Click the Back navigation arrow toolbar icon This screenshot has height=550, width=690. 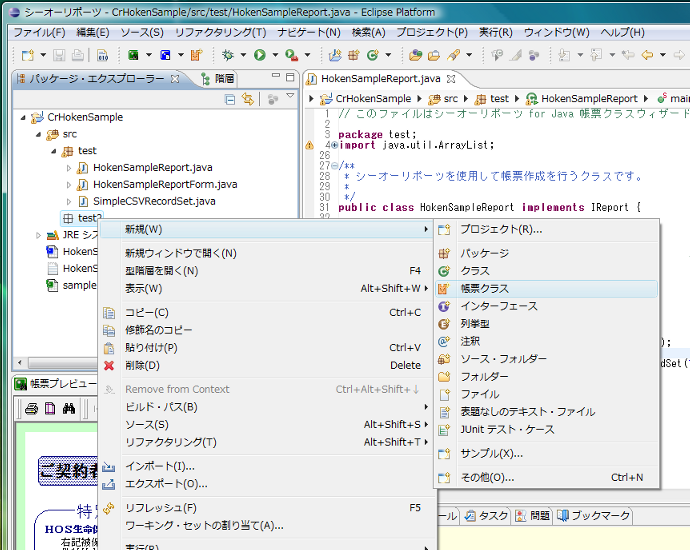tap(647, 55)
